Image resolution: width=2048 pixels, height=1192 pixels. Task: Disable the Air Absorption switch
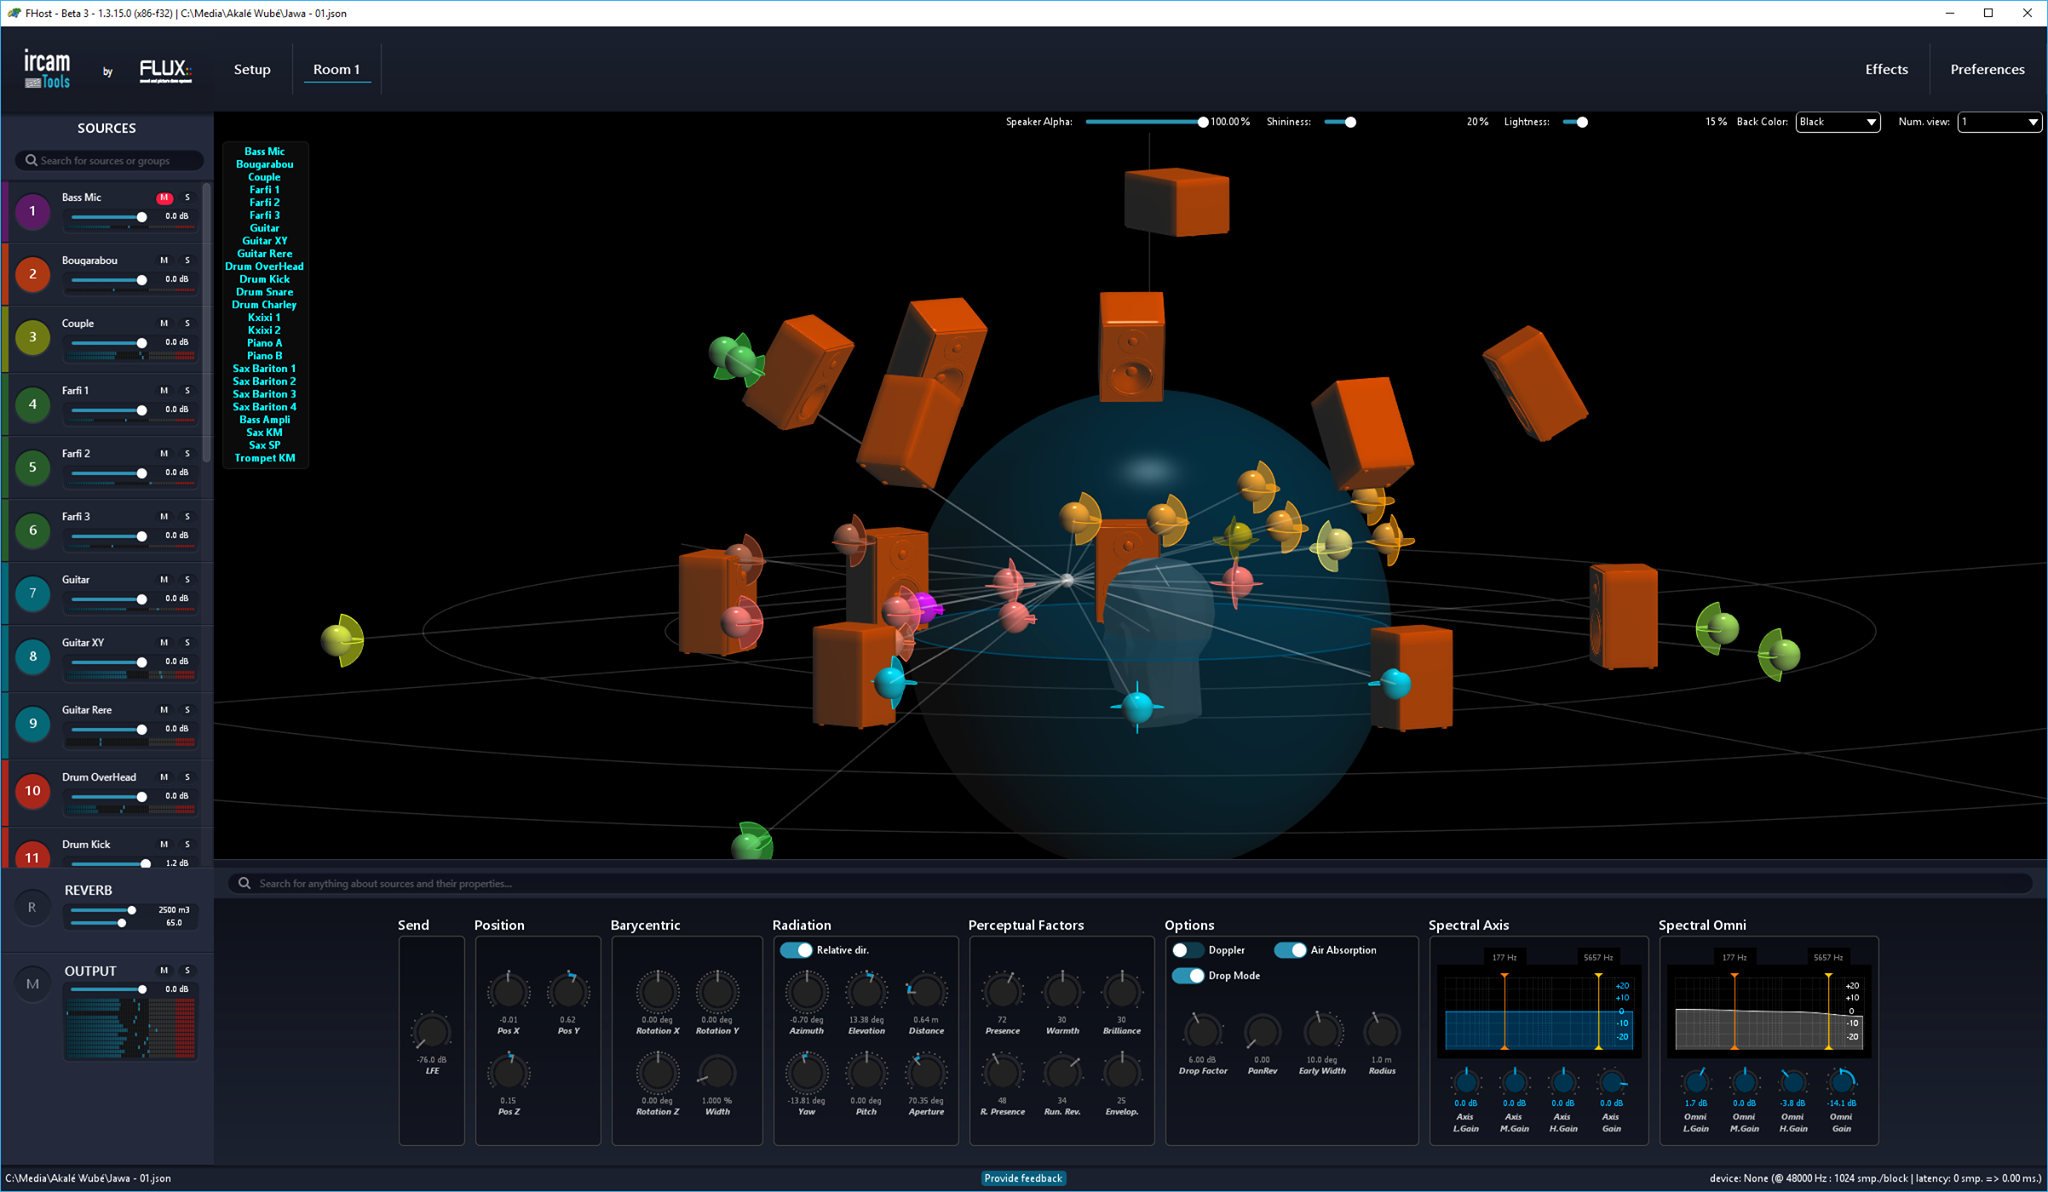click(1290, 950)
